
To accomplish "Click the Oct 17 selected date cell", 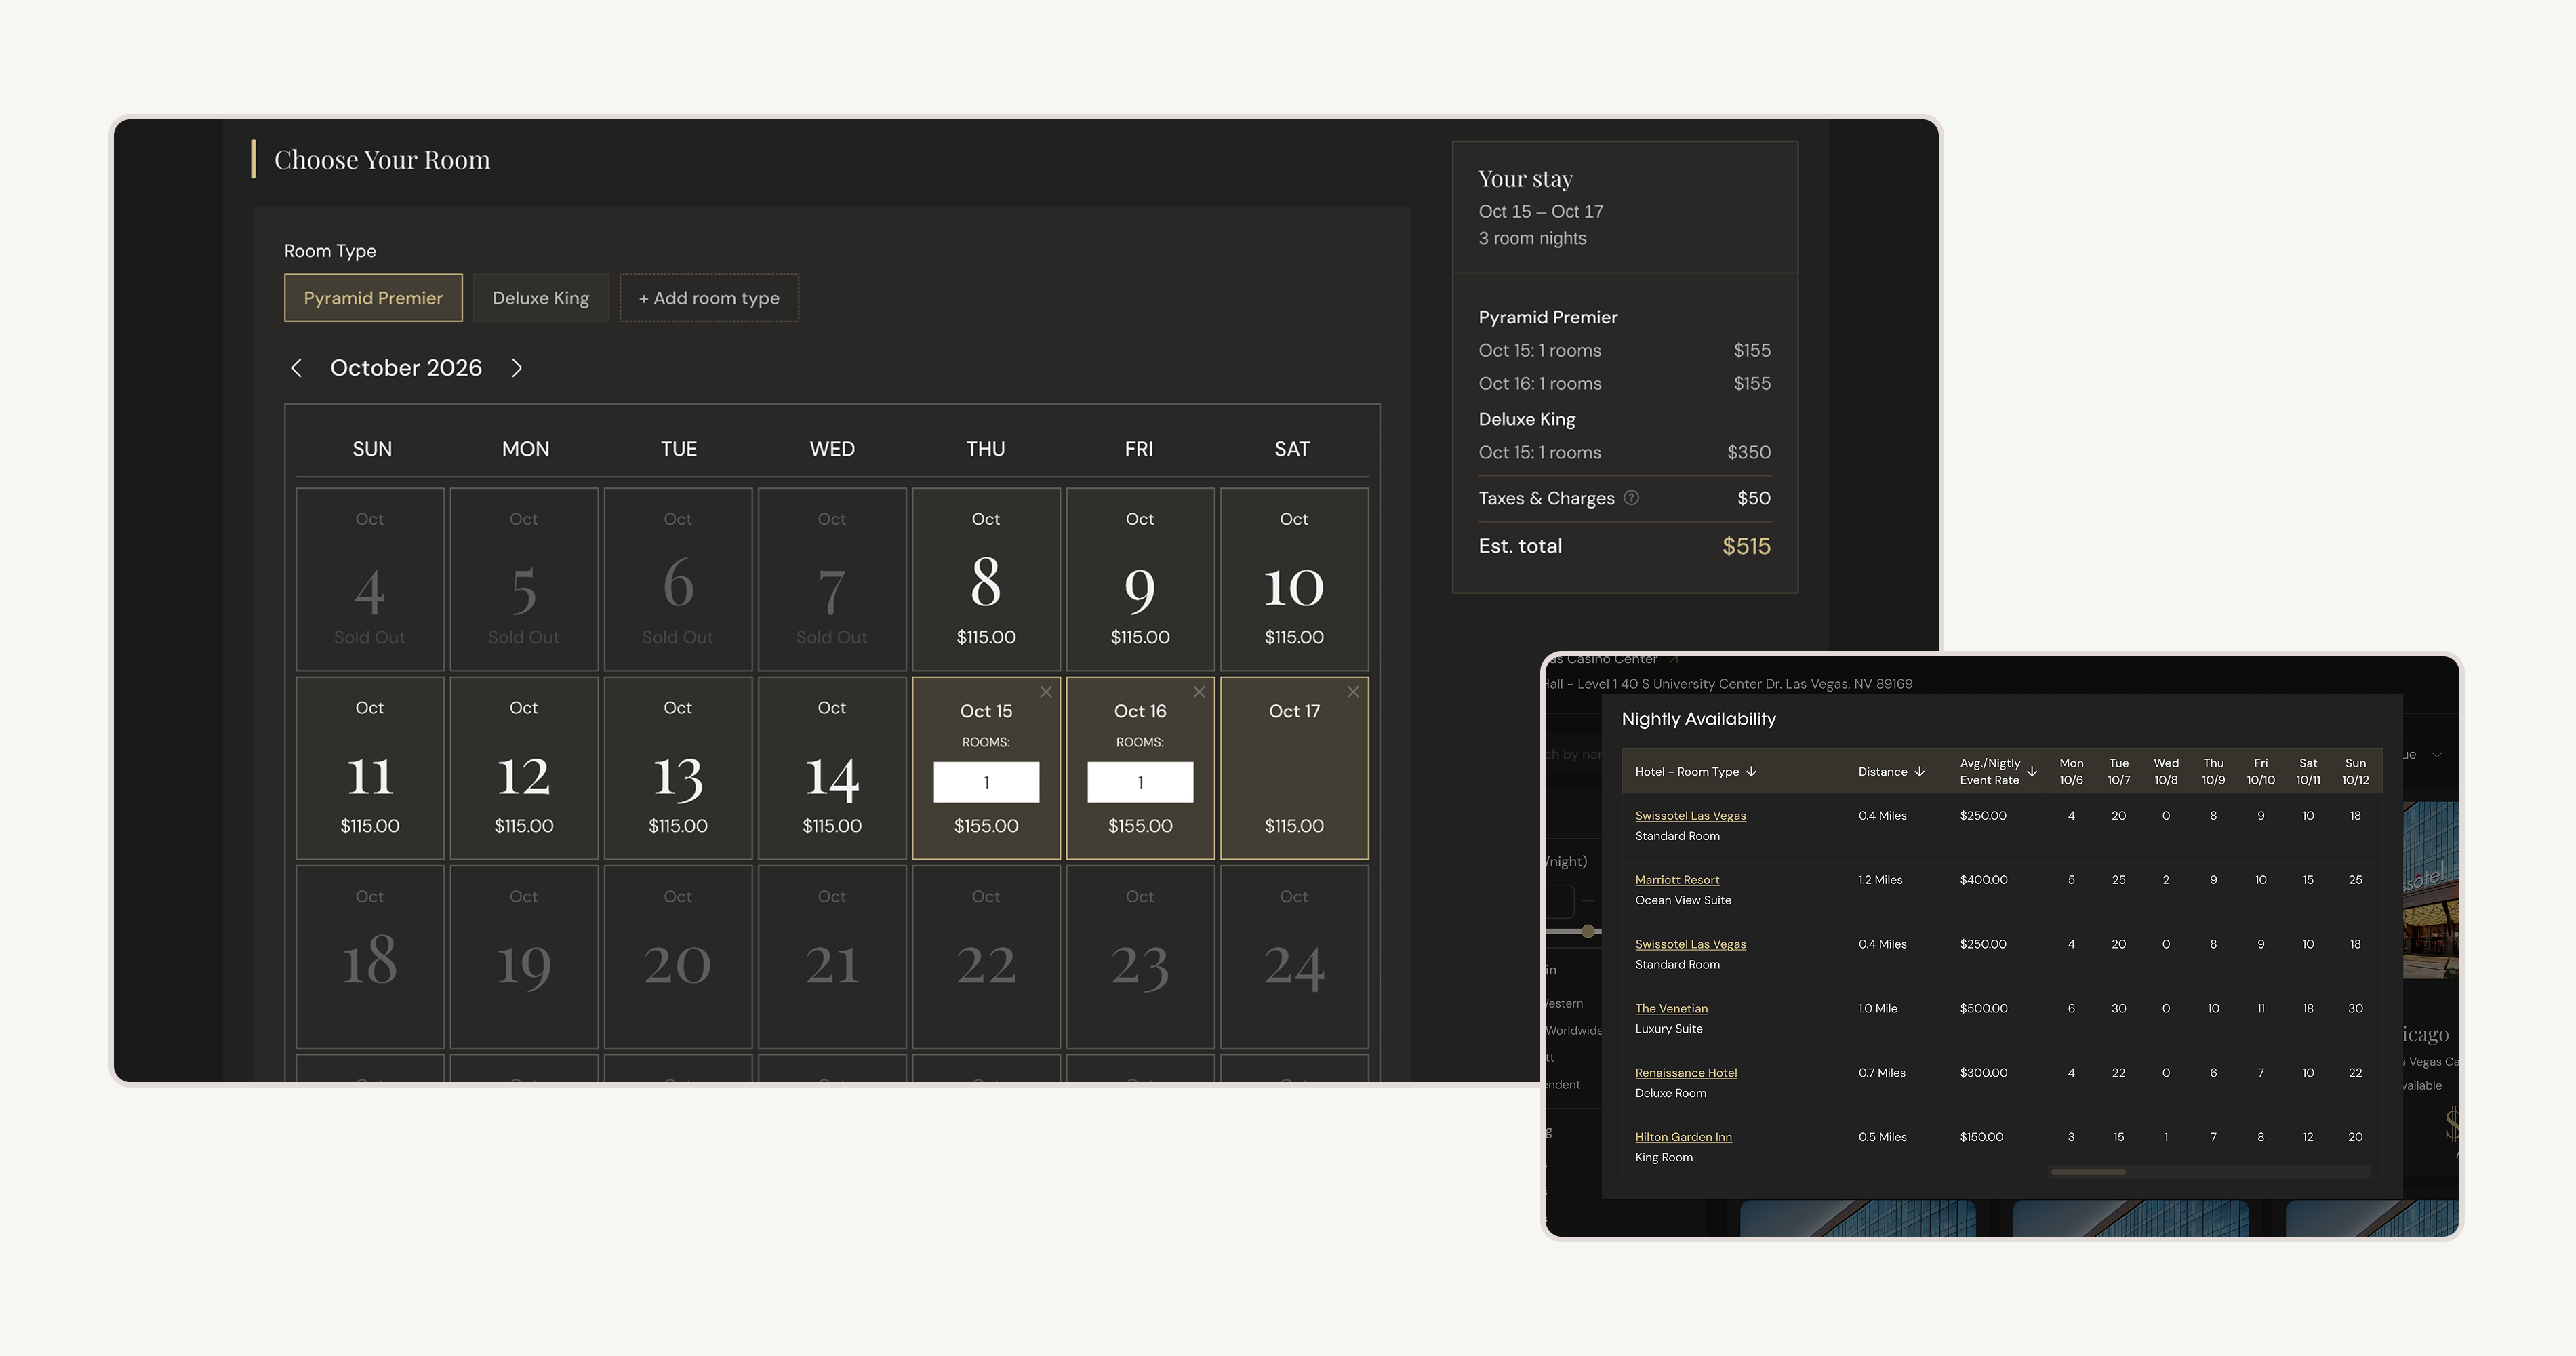I will pyautogui.click(x=1294, y=768).
